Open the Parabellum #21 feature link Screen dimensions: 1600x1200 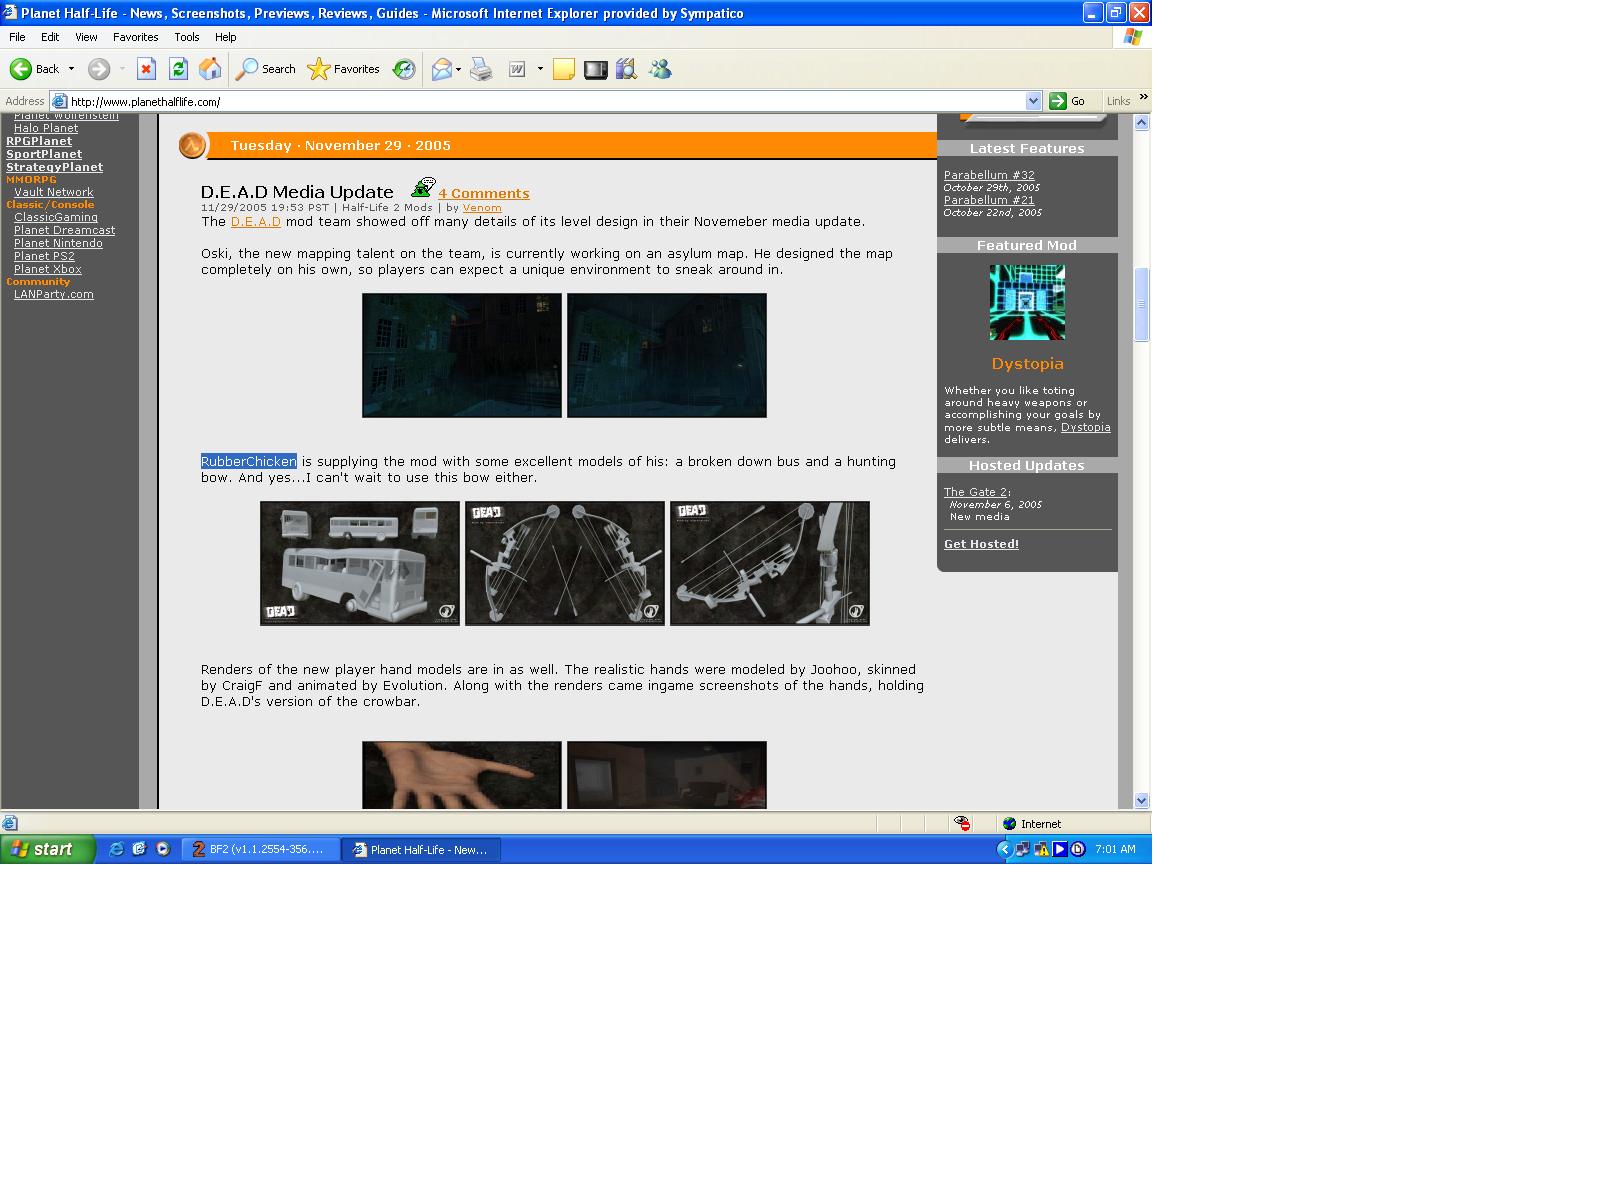pyautogui.click(x=989, y=200)
